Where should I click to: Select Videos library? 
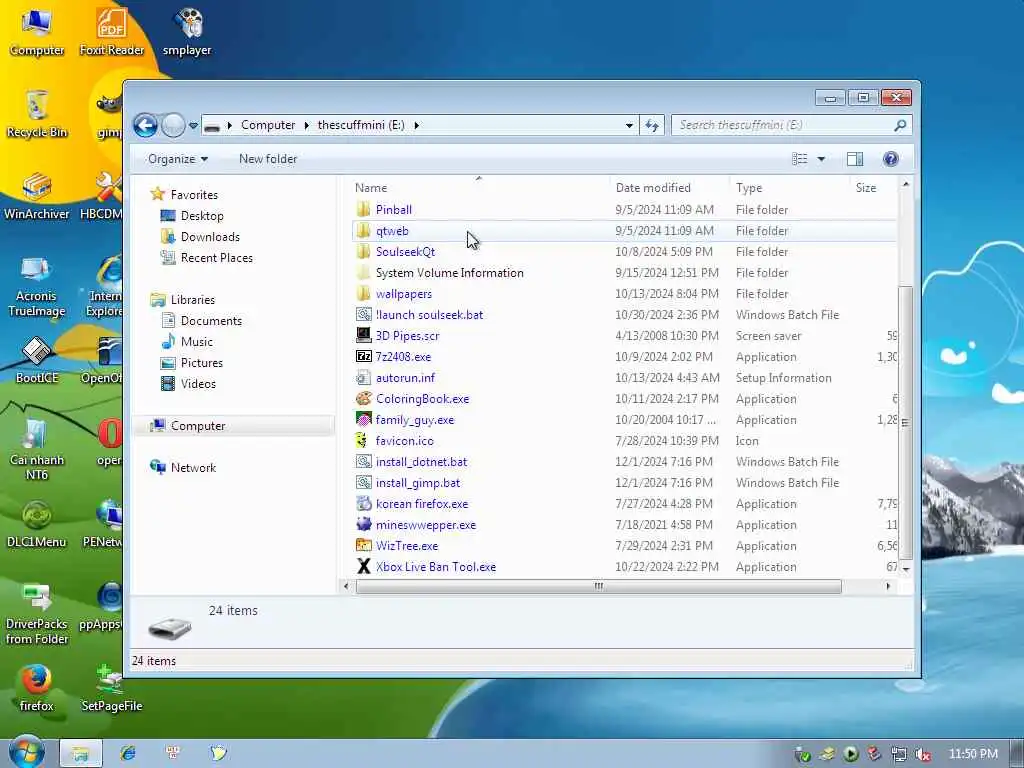click(199, 383)
